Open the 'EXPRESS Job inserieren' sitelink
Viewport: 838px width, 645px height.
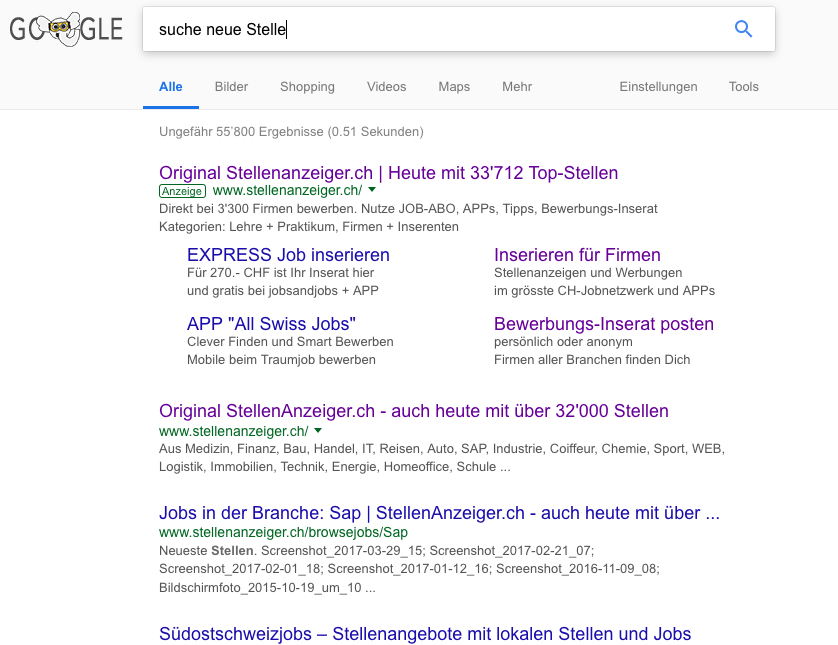point(288,255)
